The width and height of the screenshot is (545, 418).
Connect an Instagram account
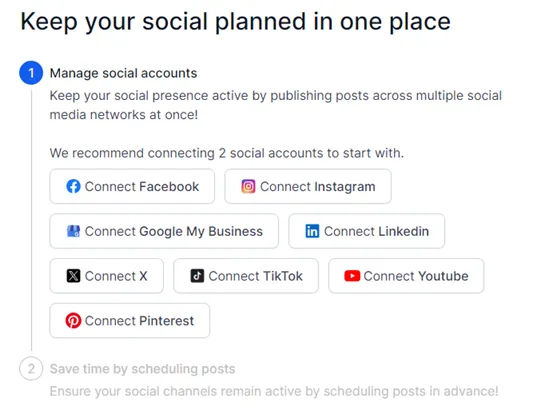tap(308, 187)
